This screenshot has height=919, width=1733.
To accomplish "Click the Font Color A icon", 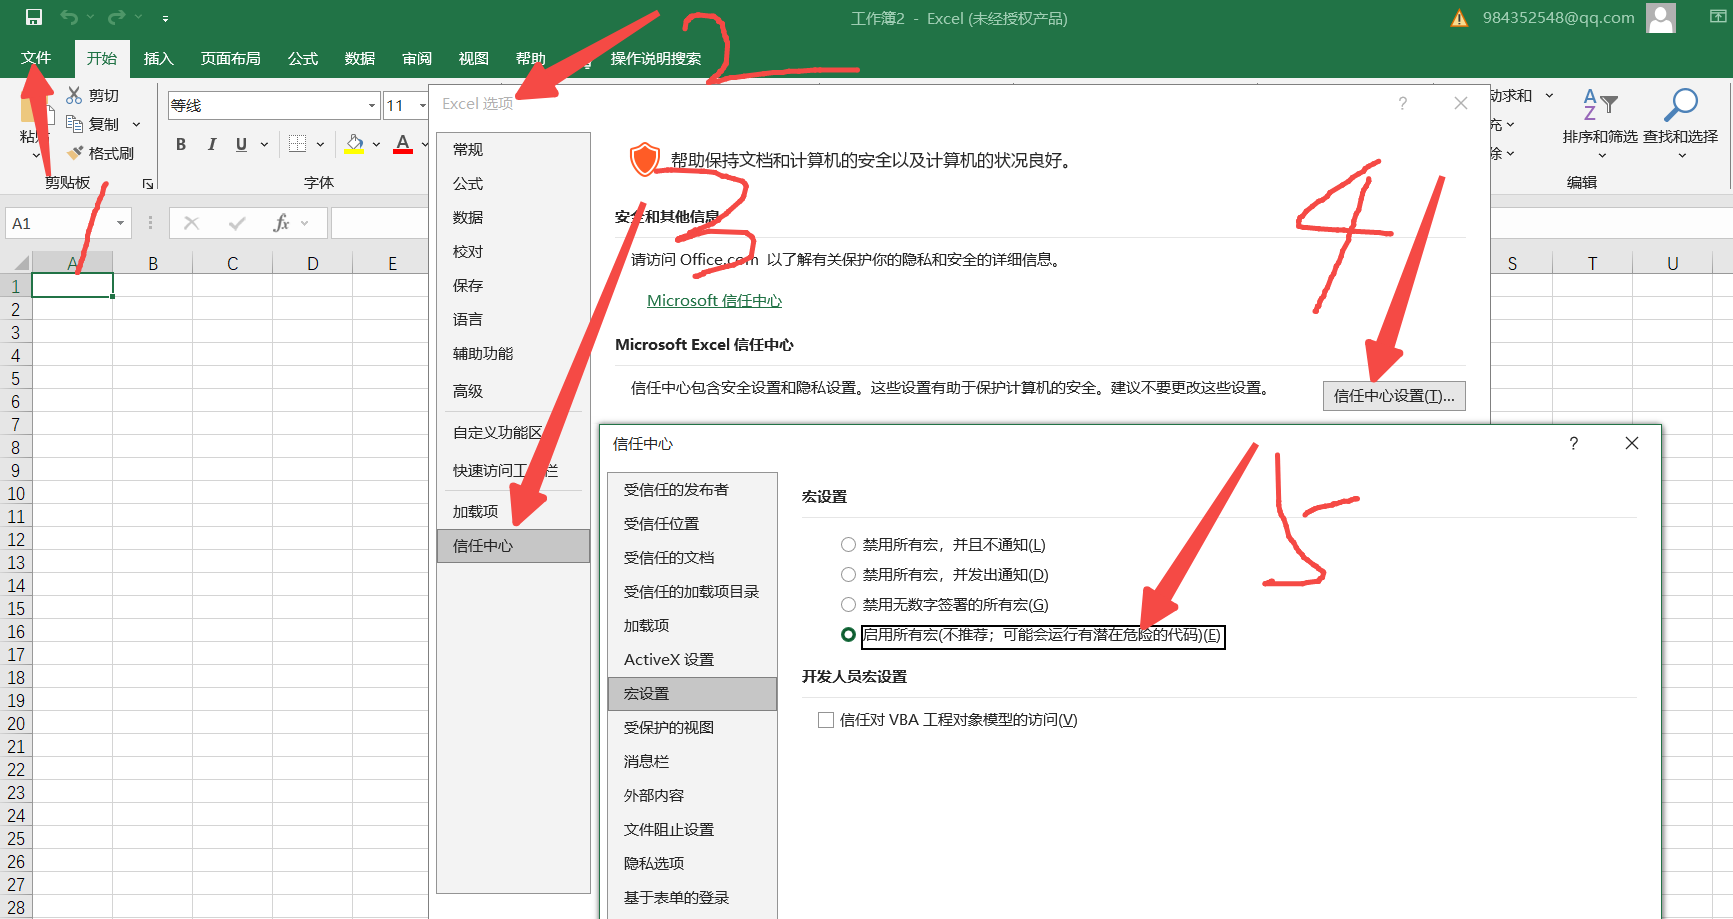I will point(403,144).
